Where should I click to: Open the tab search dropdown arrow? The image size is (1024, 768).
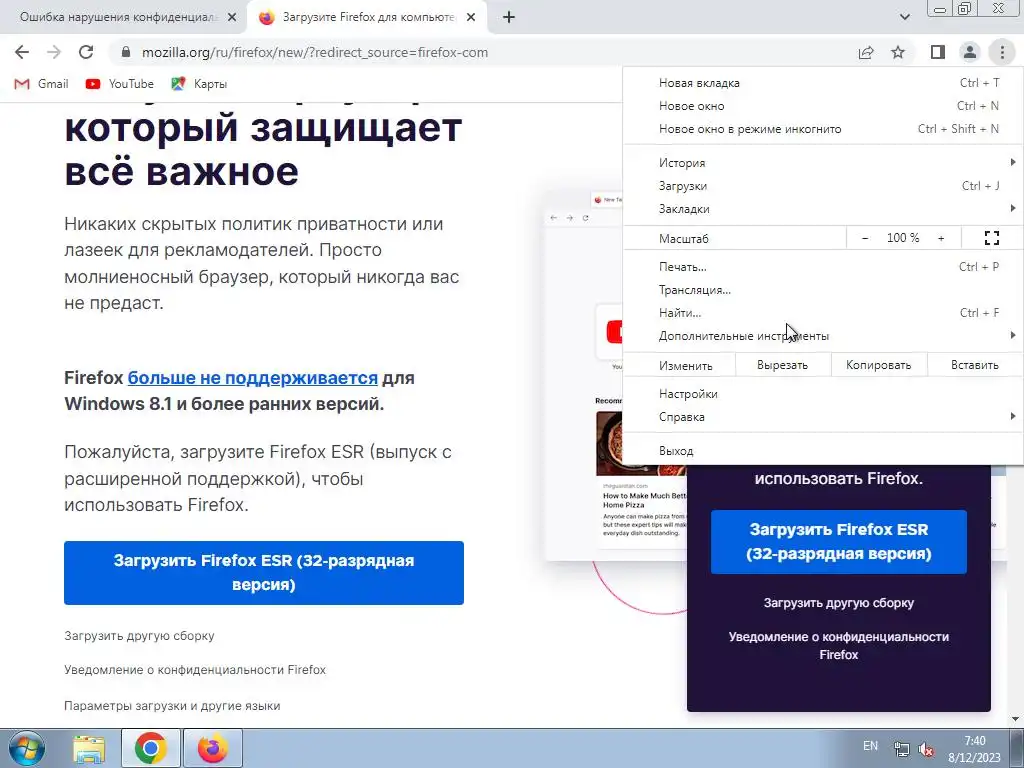click(904, 18)
